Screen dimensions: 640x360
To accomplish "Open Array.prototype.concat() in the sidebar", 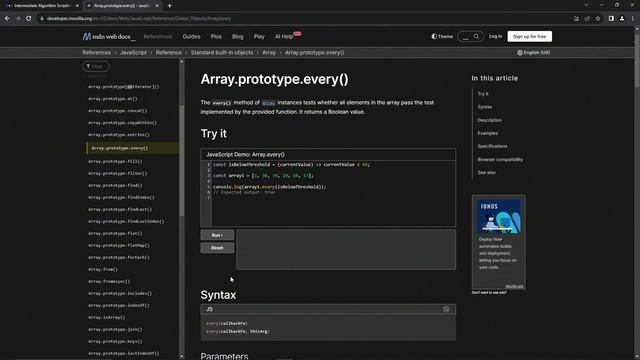I will coord(118,111).
